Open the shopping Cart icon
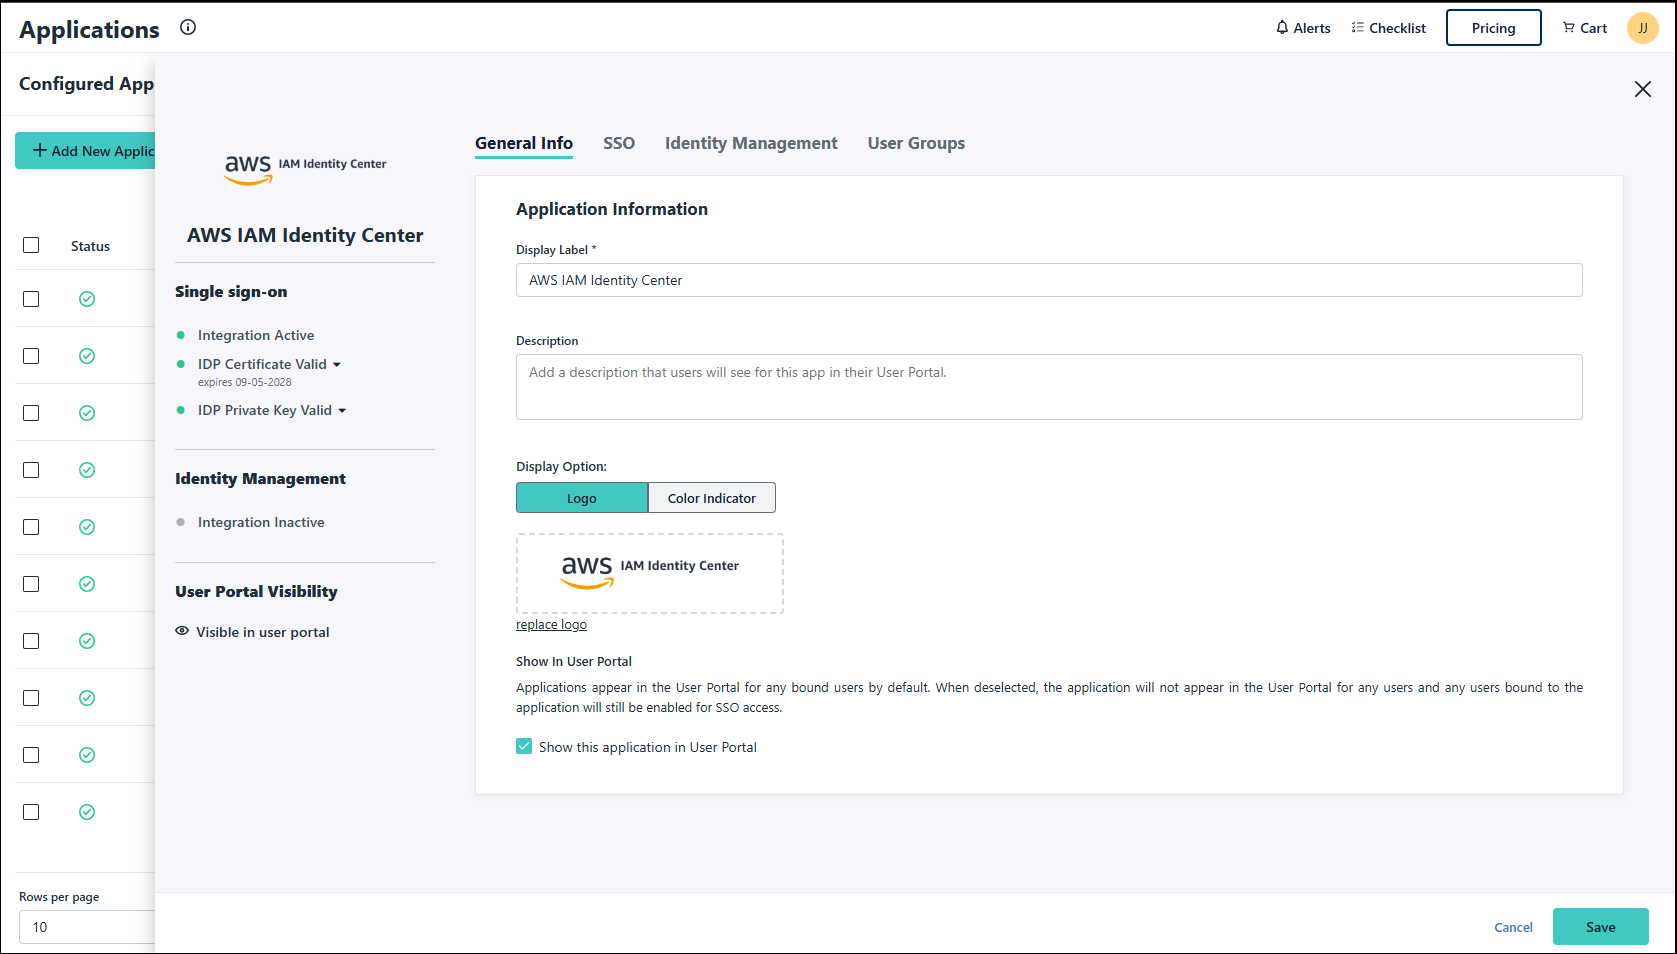The height and width of the screenshot is (954, 1677). tap(1568, 28)
